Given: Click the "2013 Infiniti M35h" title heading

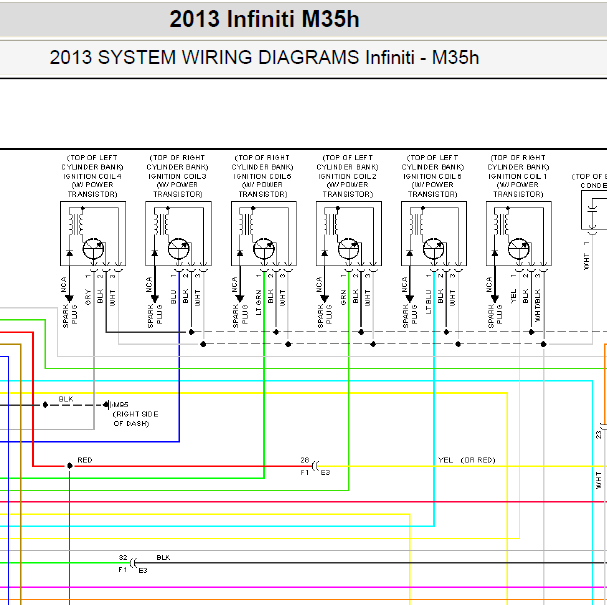Looking at the screenshot, I should (x=264, y=19).
